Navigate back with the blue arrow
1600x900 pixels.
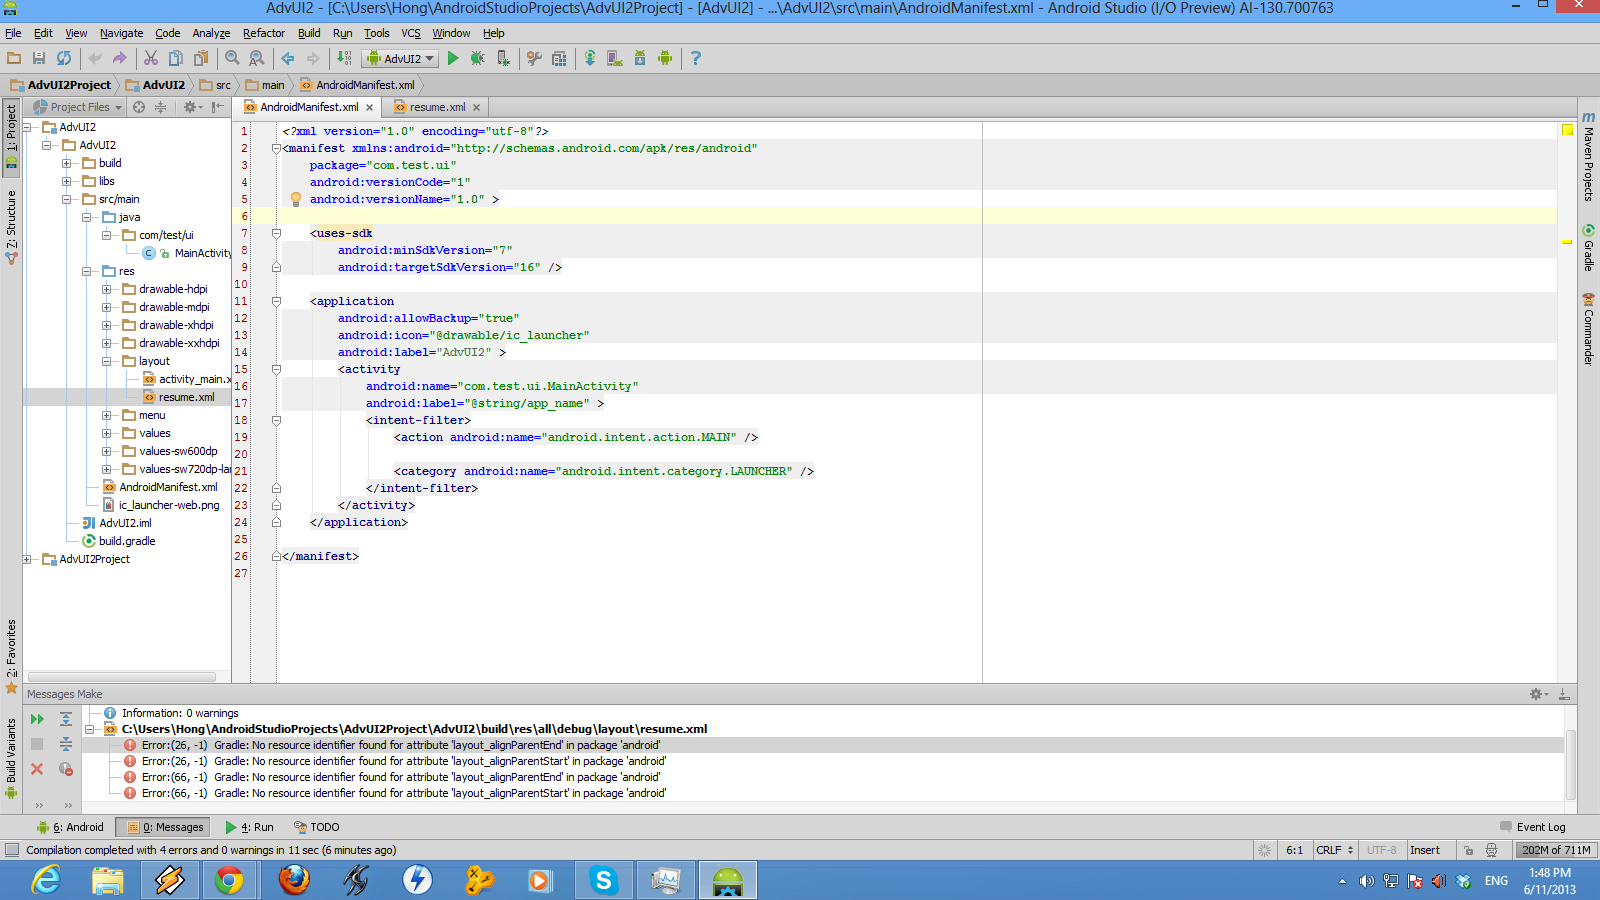[x=288, y=59]
